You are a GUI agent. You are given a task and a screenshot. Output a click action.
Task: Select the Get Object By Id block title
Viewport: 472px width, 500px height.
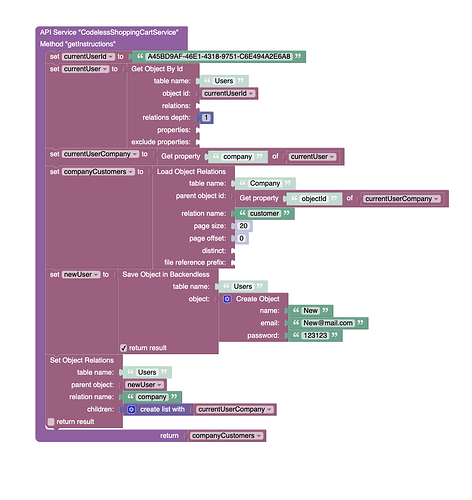(x=157, y=69)
